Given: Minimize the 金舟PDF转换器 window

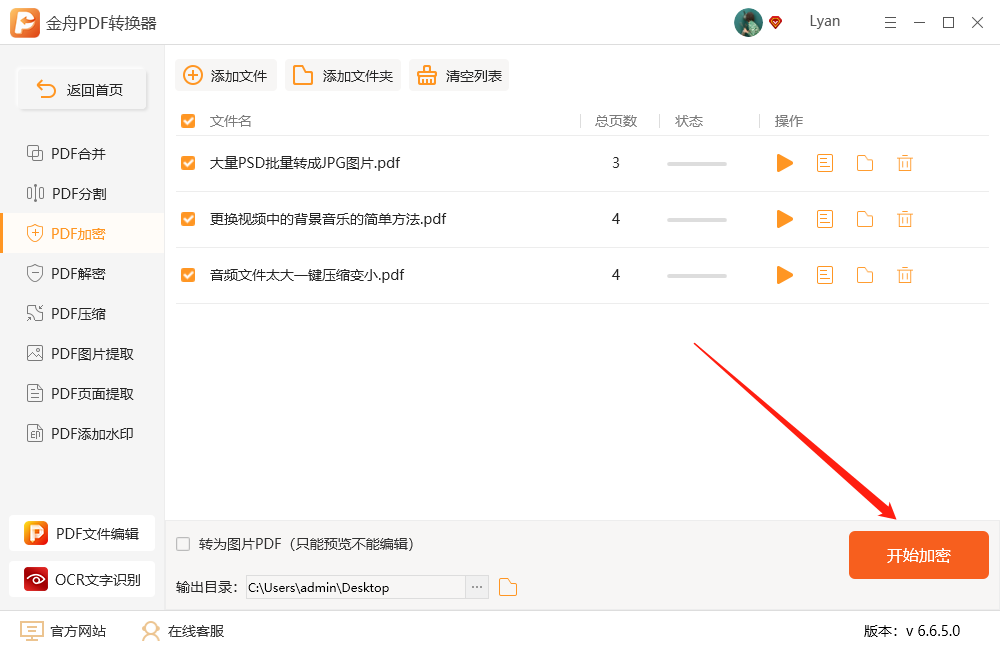Looking at the screenshot, I should click(919, 23).
